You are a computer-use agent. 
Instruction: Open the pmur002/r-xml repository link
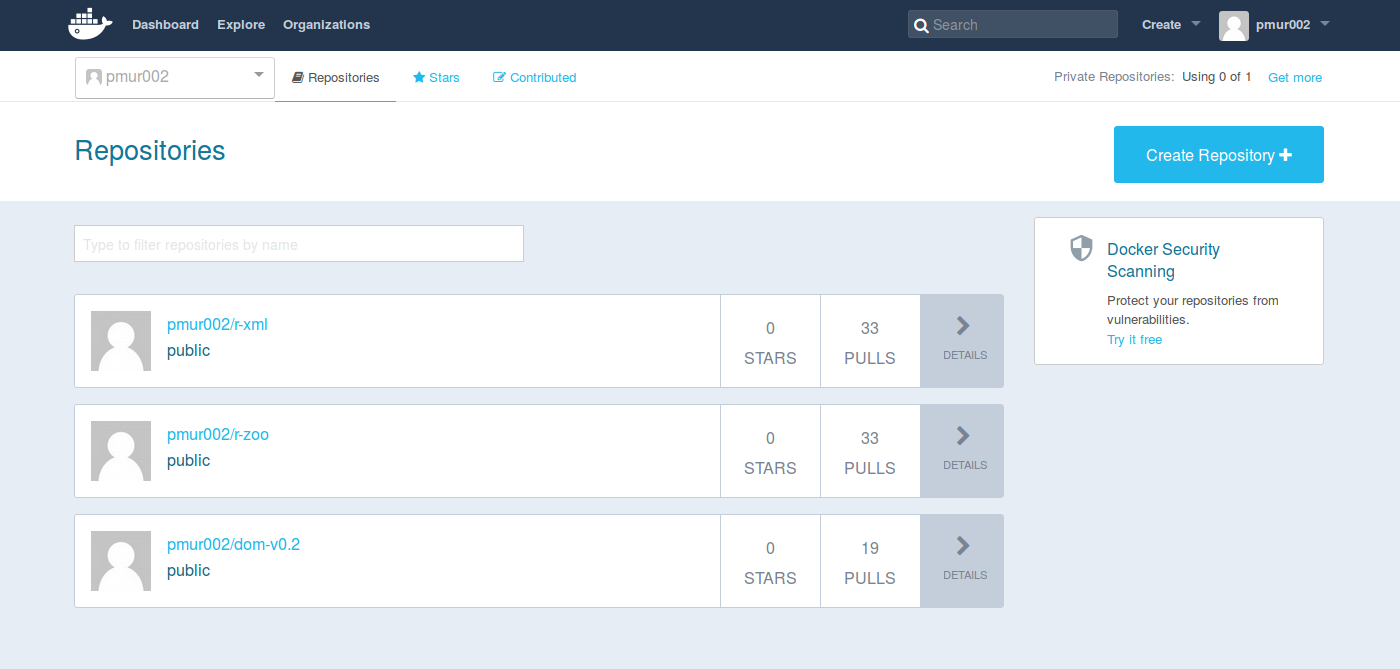(x=217, y=325)
